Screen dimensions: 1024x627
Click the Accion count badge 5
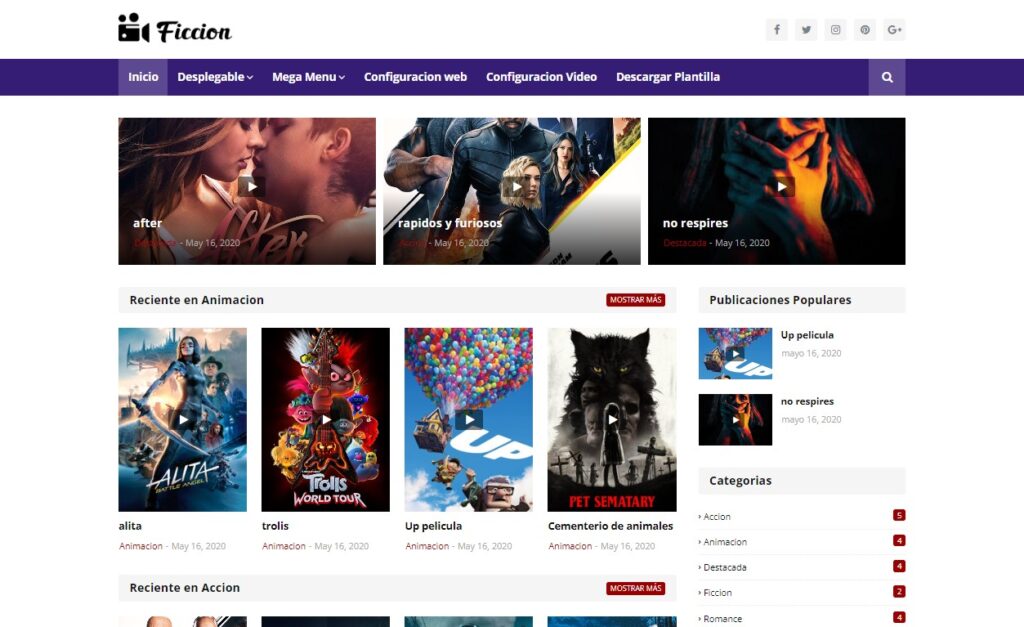[899, 515]
